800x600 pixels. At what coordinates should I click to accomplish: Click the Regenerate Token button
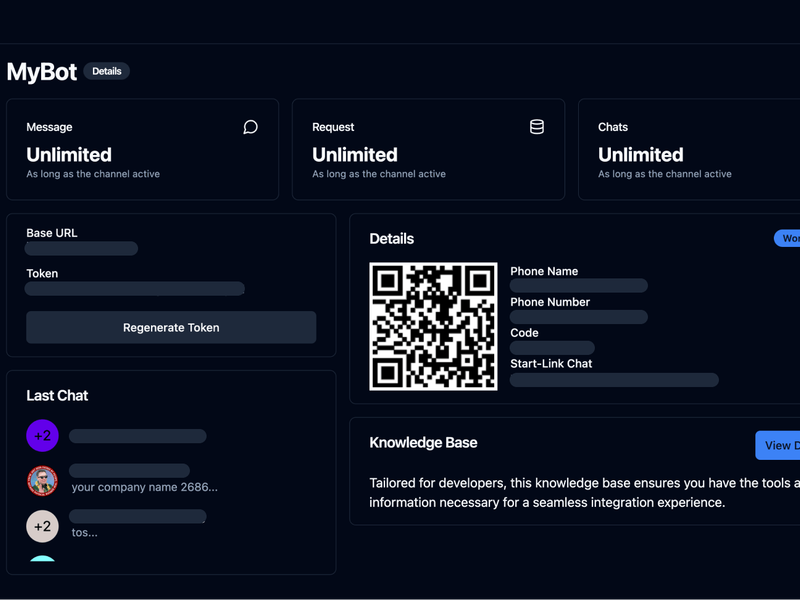click(170, 327)
